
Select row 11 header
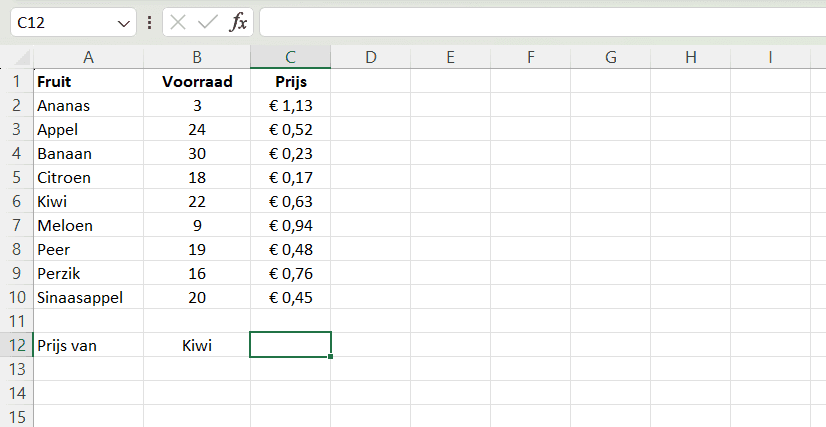16,321
